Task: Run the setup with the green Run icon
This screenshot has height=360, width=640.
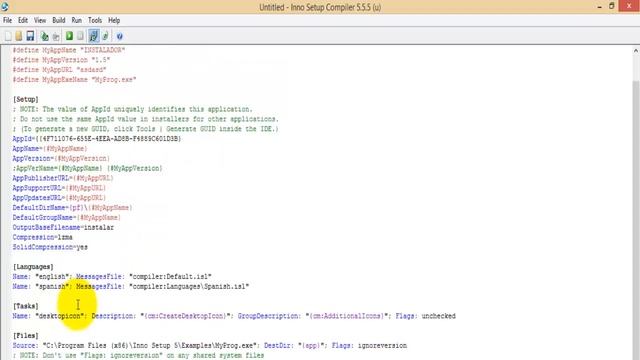Action: (x=69, y=36)
